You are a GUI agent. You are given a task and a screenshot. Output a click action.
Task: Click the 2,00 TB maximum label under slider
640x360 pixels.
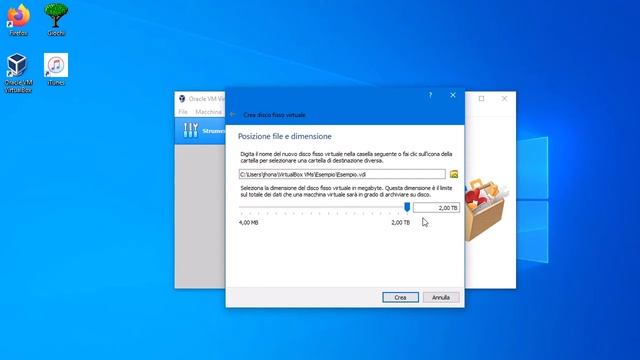[x=400, y=222]
